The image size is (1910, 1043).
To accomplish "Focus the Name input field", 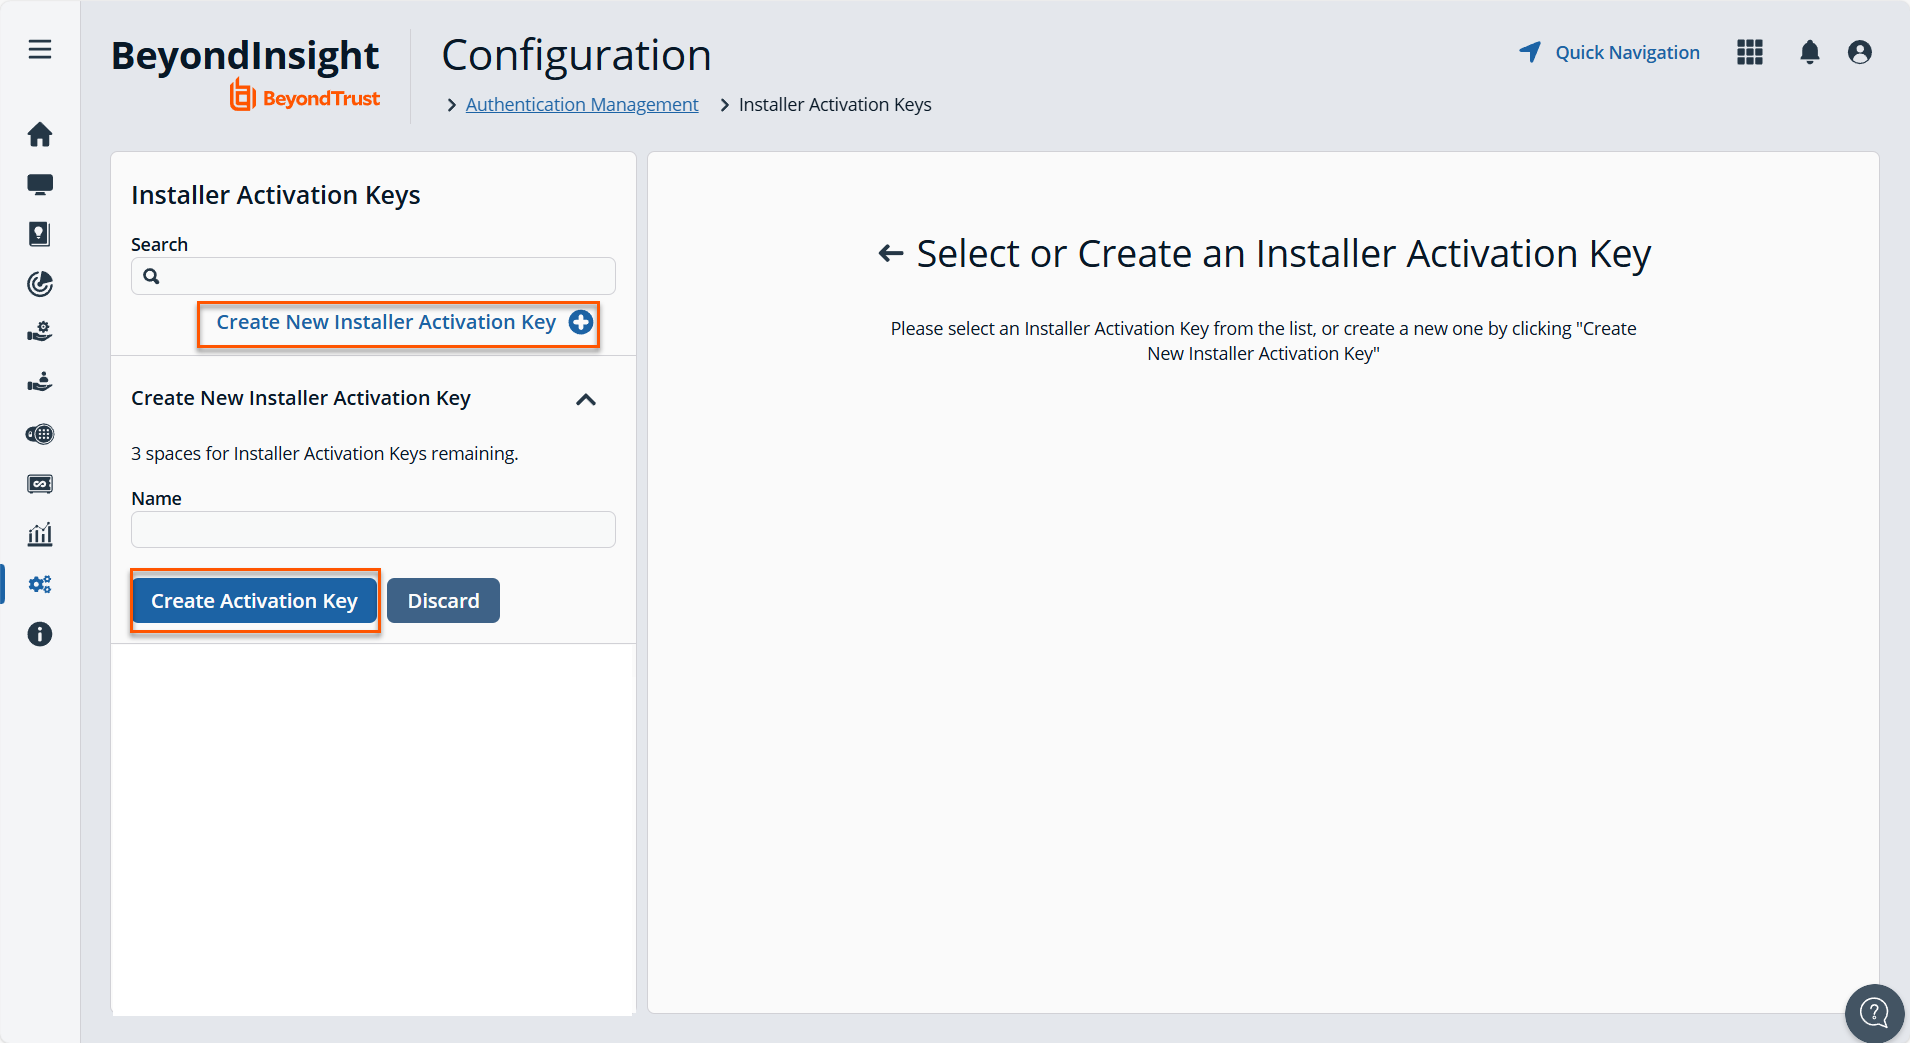I will point(373,529).
